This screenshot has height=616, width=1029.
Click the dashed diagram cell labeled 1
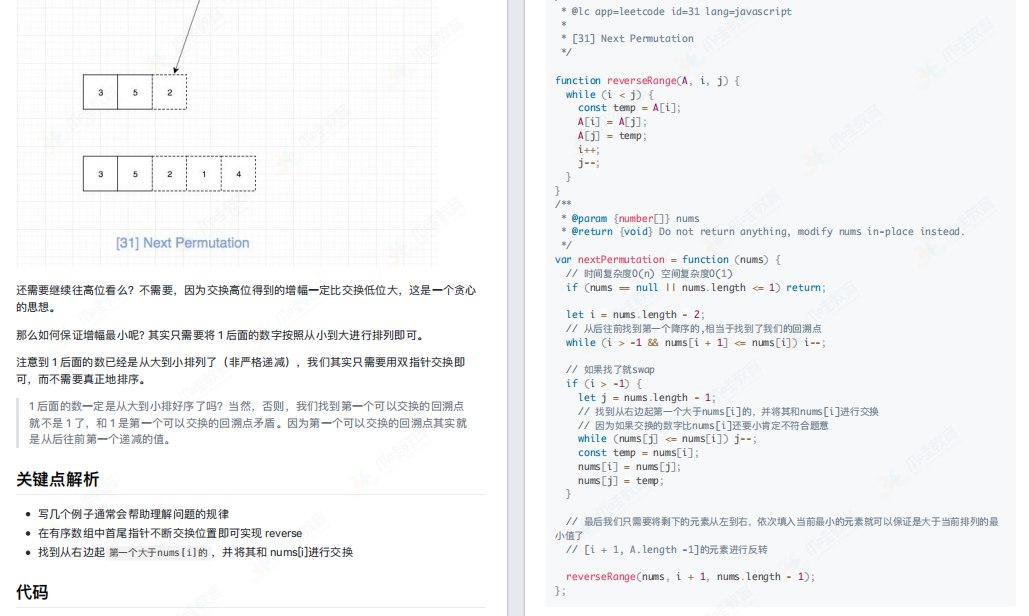[204, 174]
